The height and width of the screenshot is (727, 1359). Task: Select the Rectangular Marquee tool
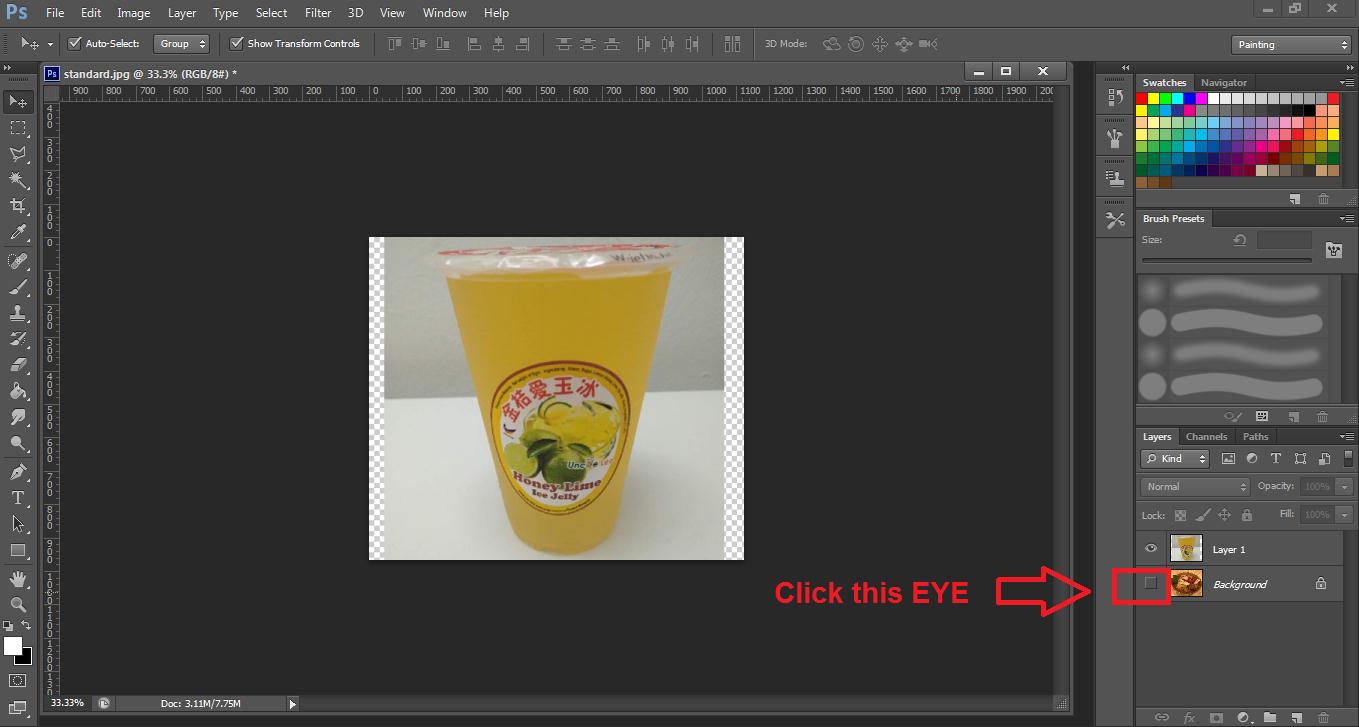18,128
